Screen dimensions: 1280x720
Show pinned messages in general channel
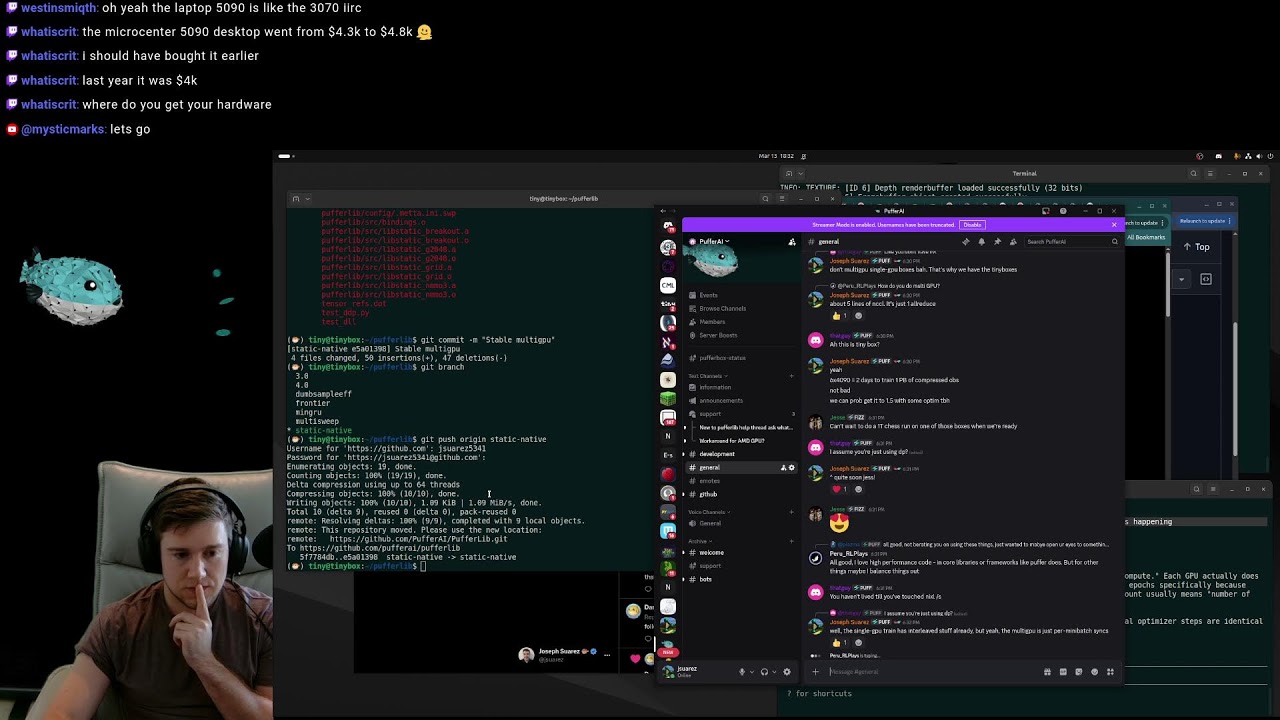[997, 242]
